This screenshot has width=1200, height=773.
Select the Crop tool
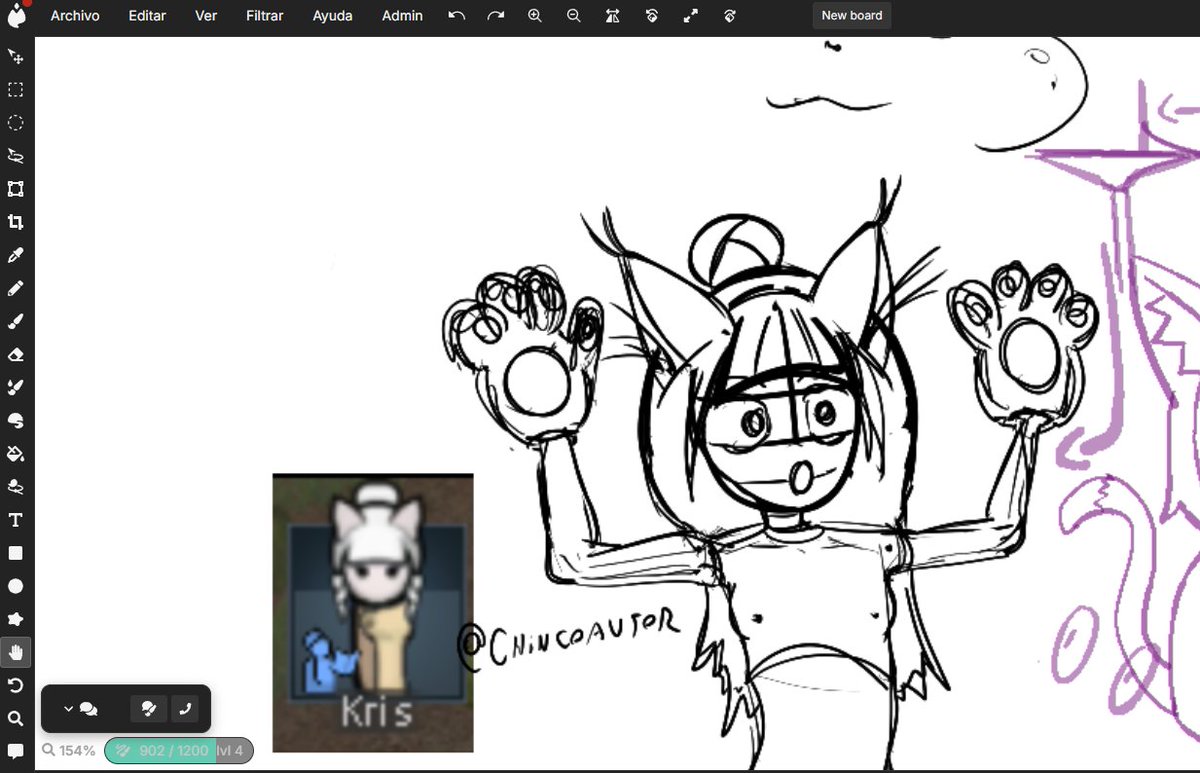click(16, 222)
